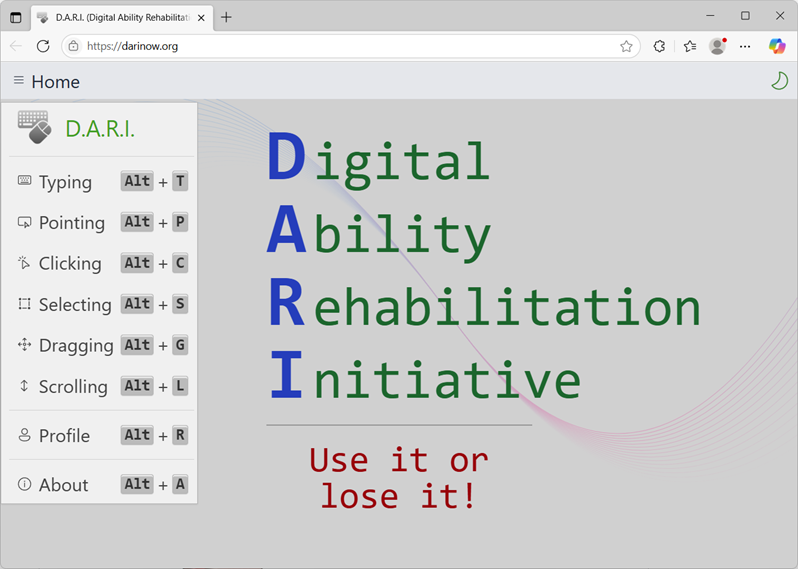Open the Scrolling exercise
The image size is (798, 569).
[102, 386]
